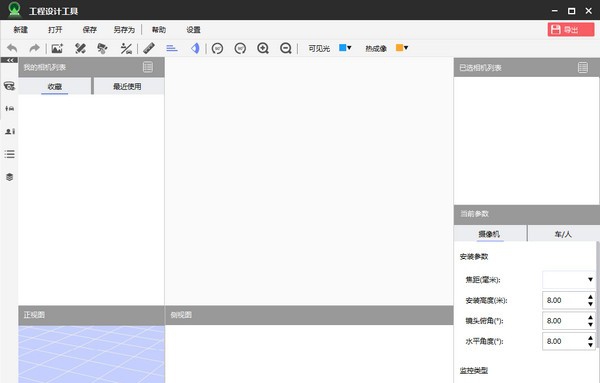Open the person and vehicle sidebar category

pos(10,109)
